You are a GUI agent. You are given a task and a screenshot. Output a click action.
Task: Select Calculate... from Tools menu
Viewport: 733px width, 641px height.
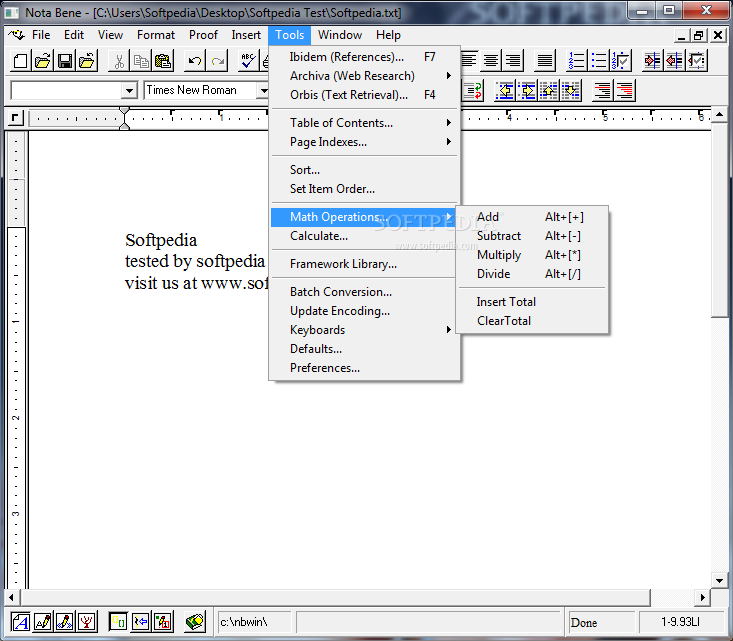(364, 236)
